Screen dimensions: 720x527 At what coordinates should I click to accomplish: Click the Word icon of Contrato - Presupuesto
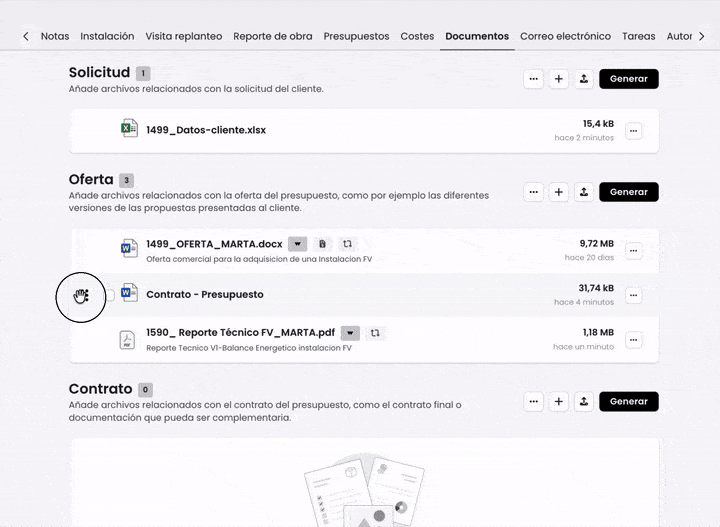[x=129, y=292]
